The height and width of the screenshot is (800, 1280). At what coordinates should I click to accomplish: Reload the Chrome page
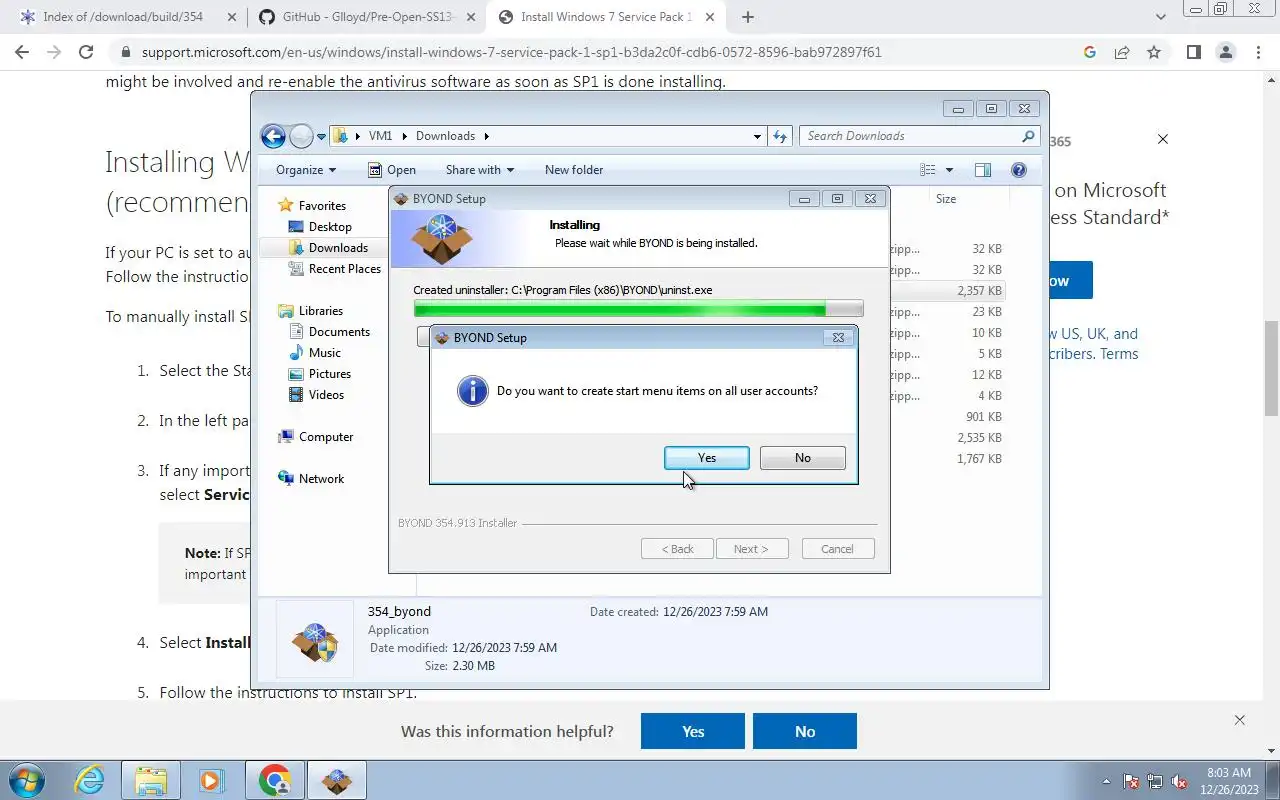pyautogui.click(x=86, y=52)
